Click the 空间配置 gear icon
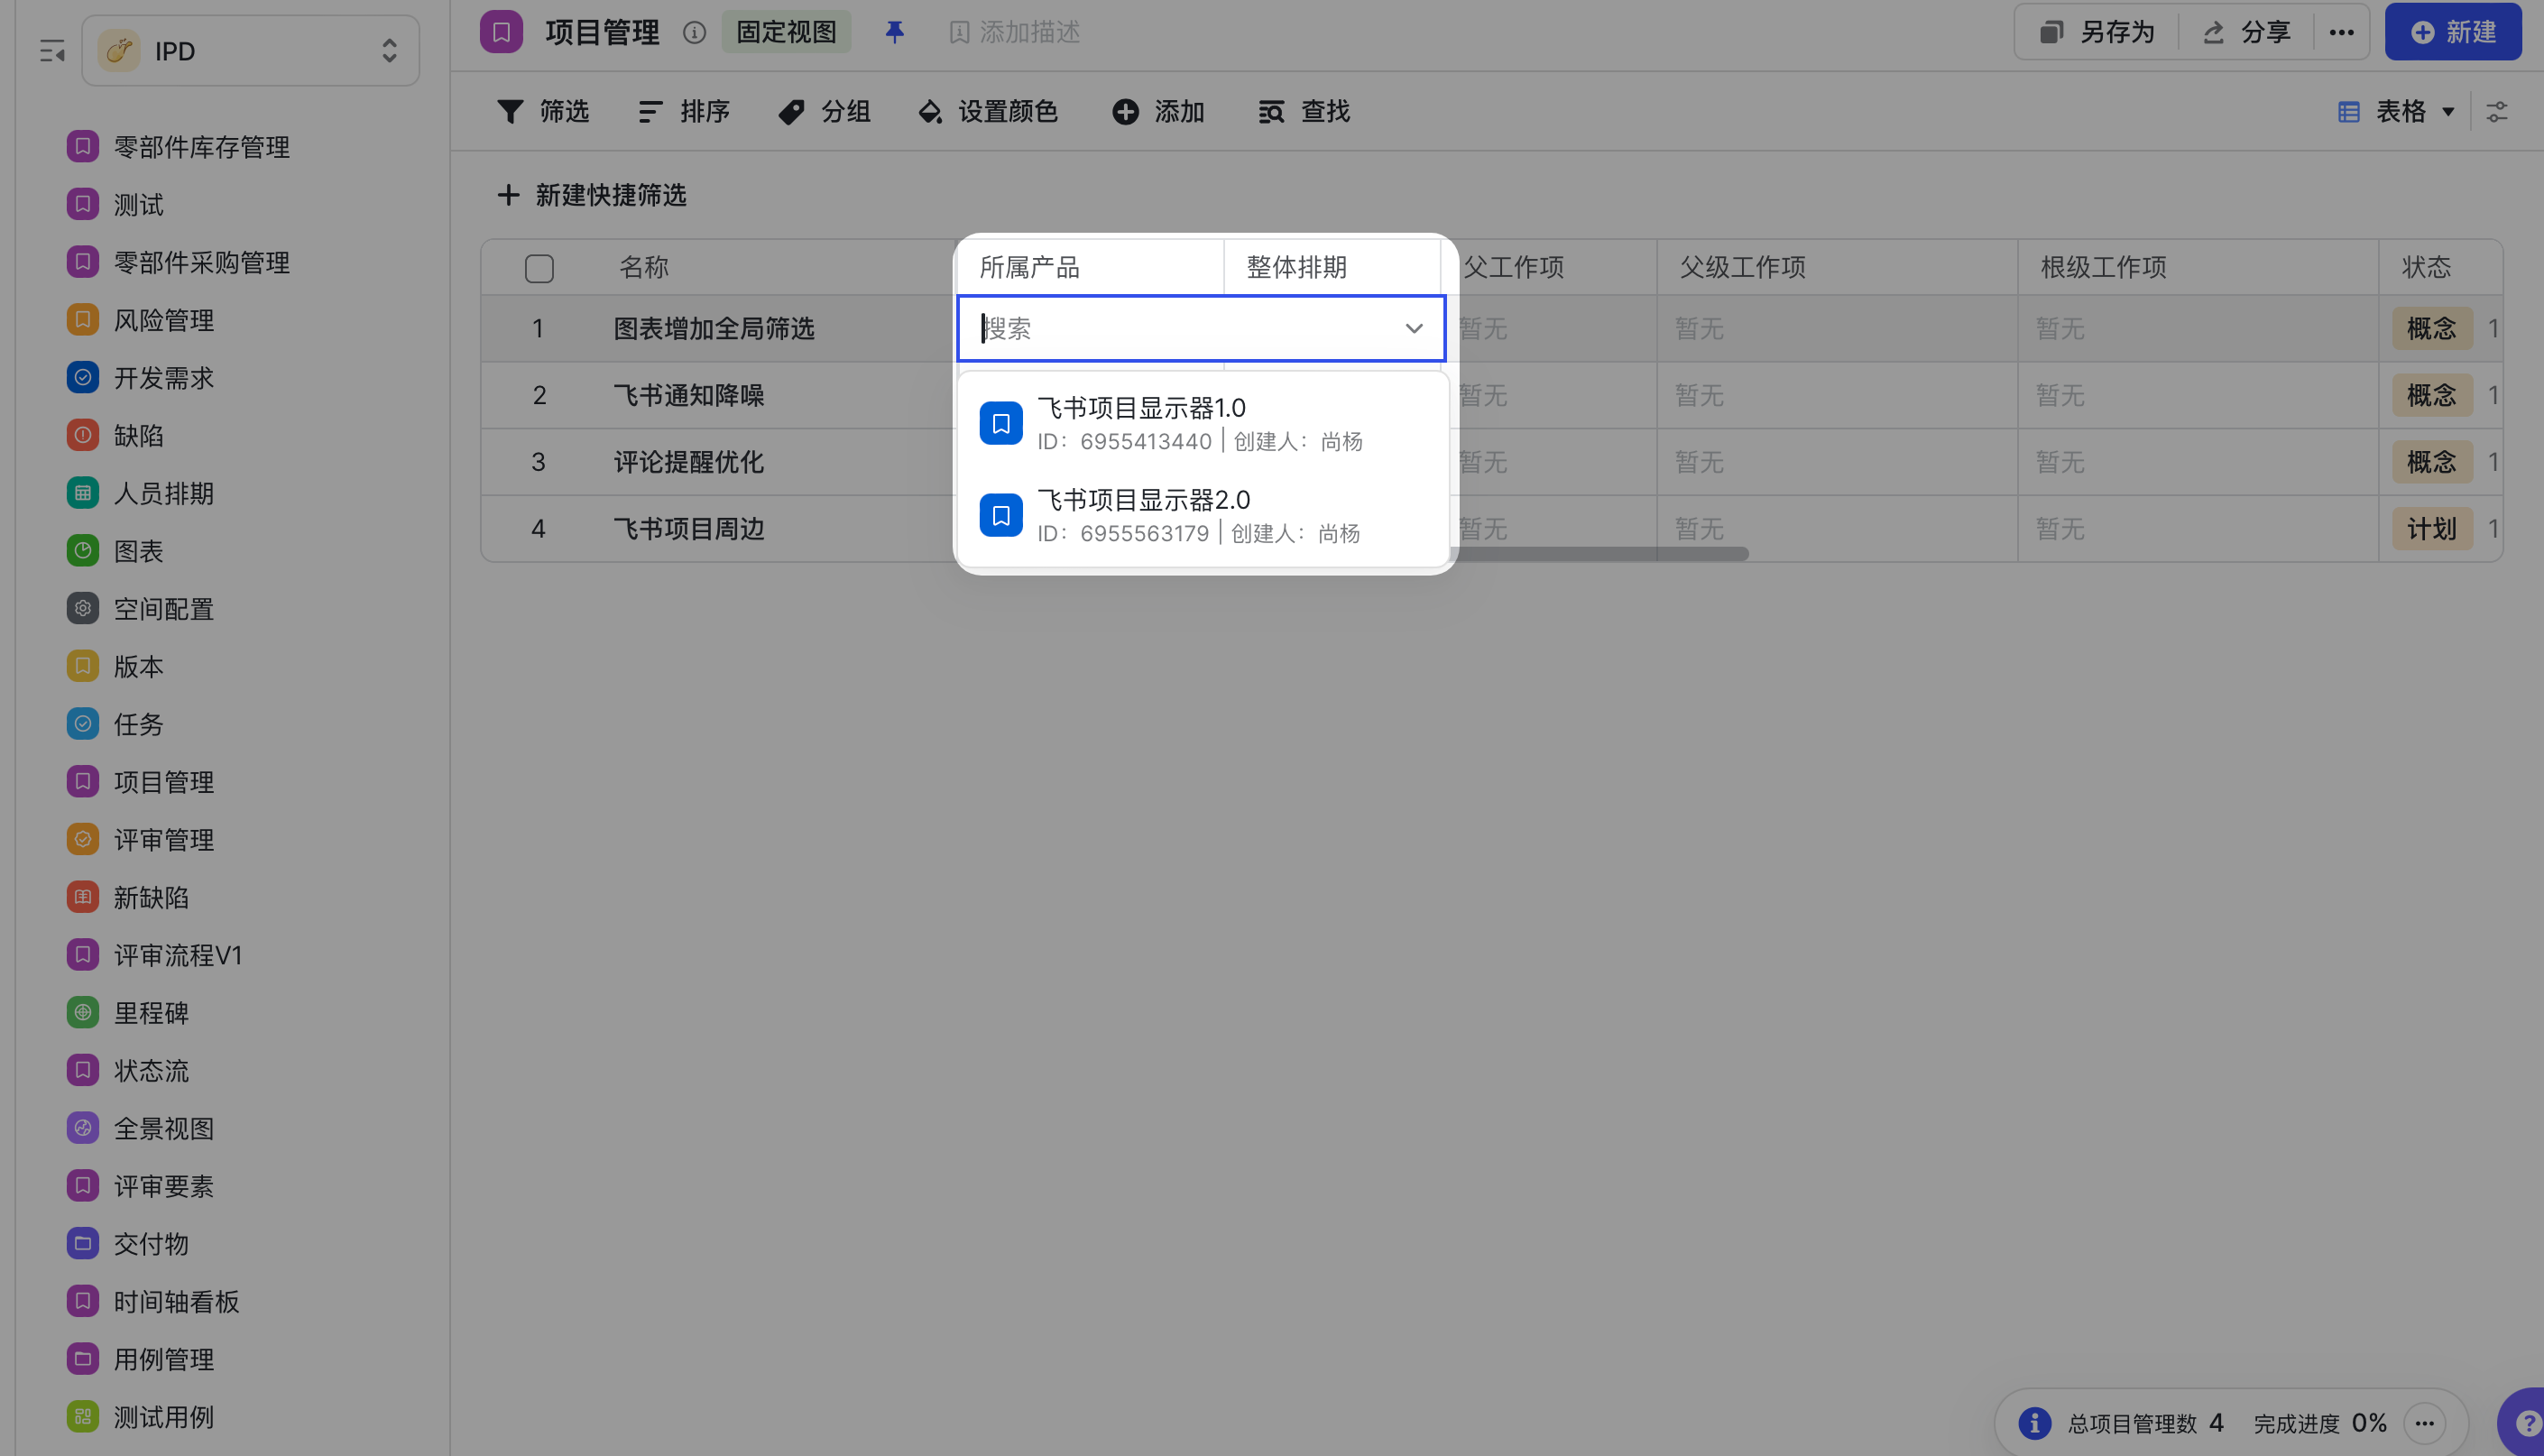Screen dimensions: 2544x1456 pyautogui.click(x=83, y=608)
